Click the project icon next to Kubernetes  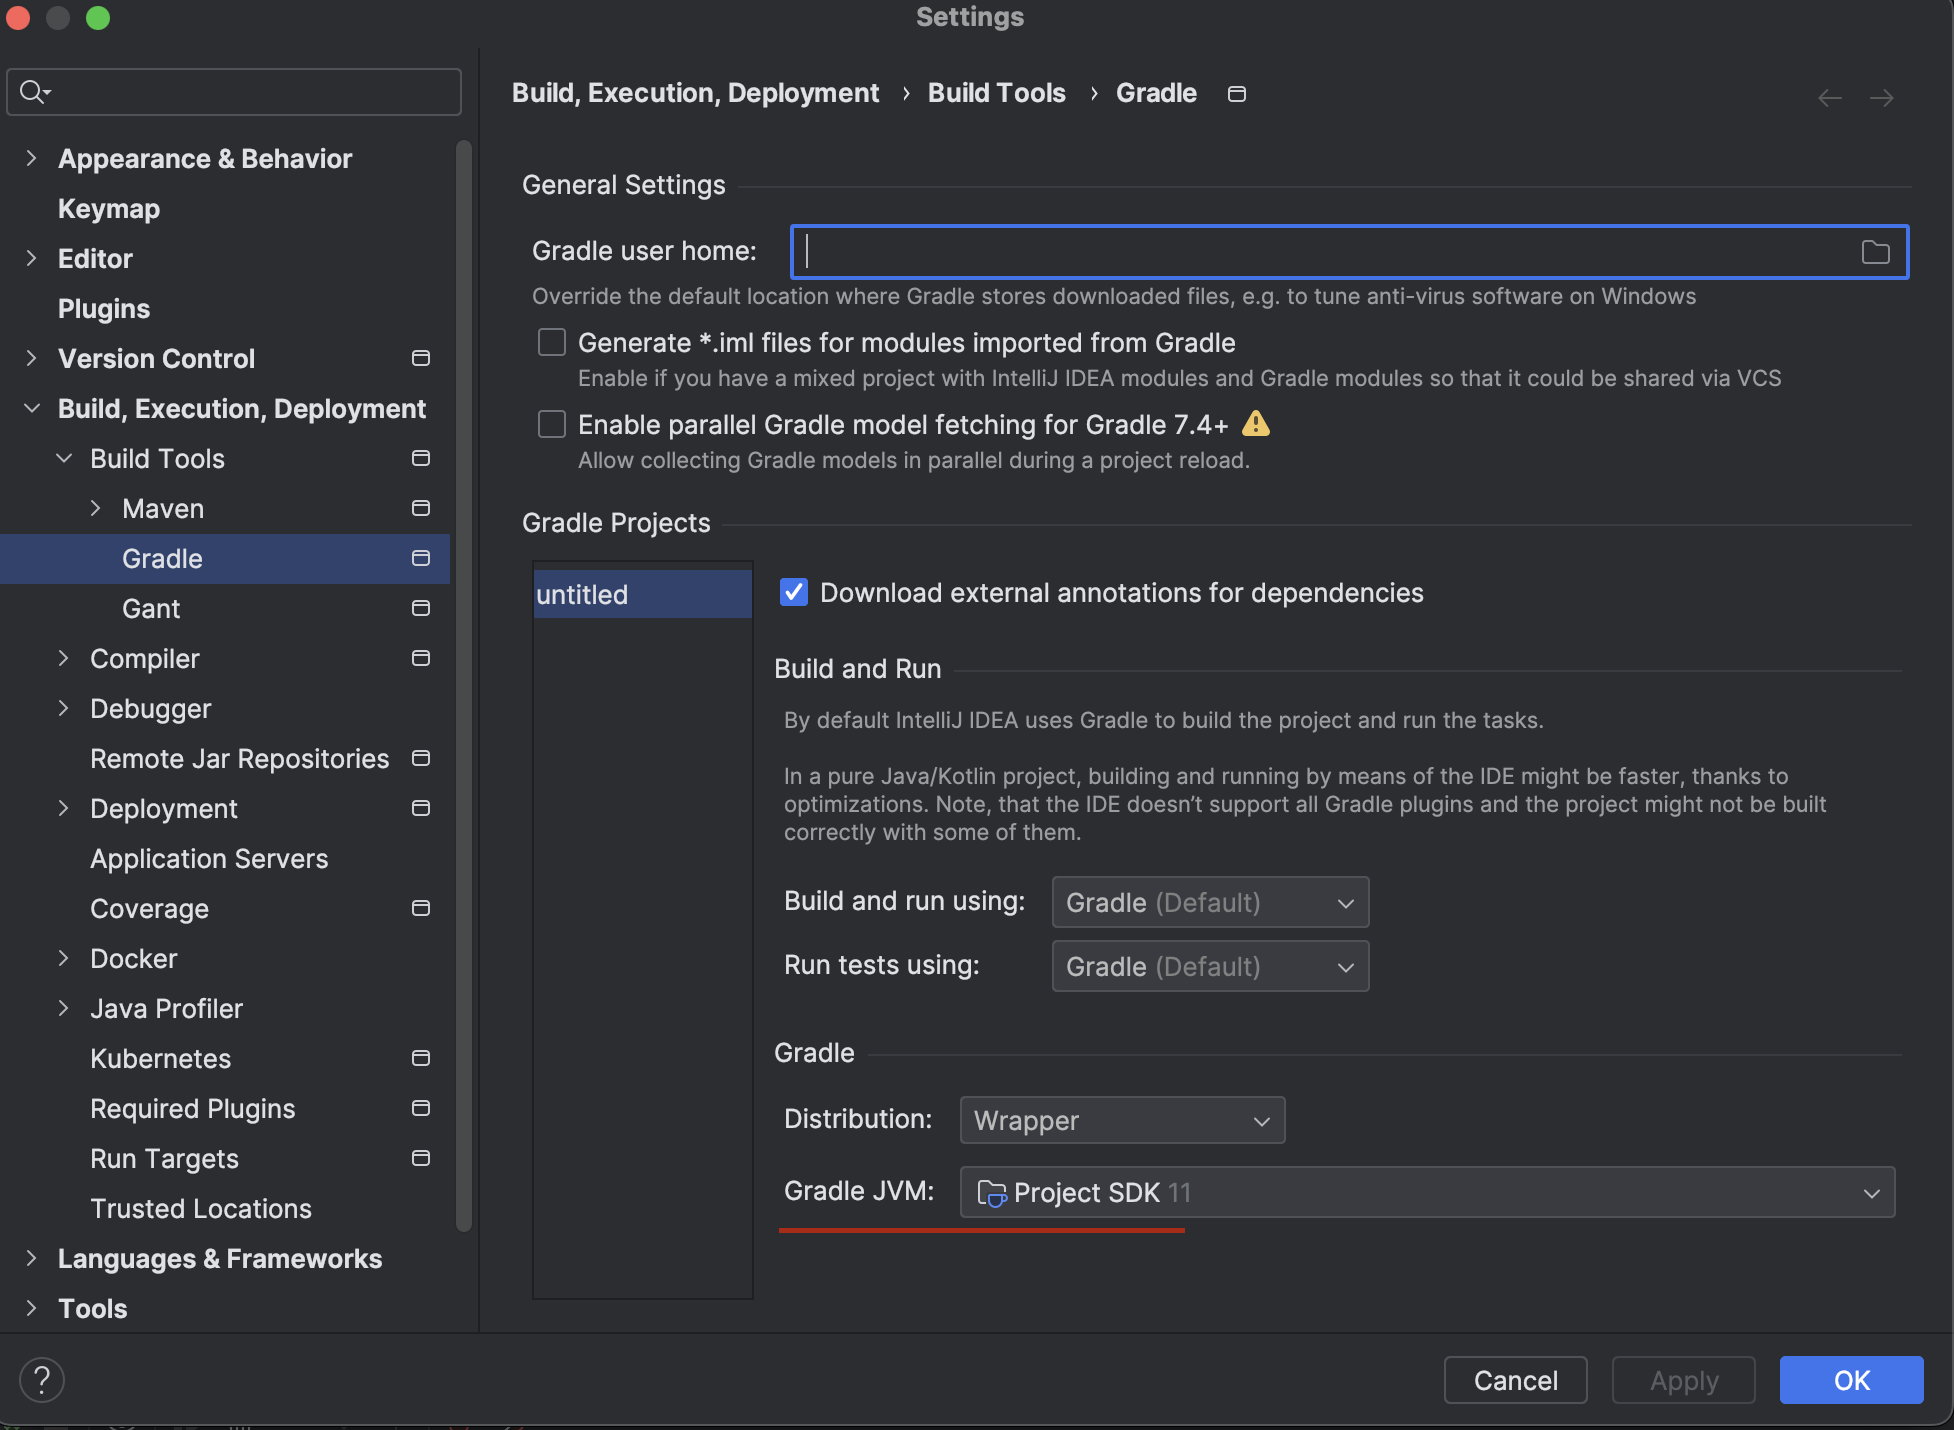pos(421,1058)
